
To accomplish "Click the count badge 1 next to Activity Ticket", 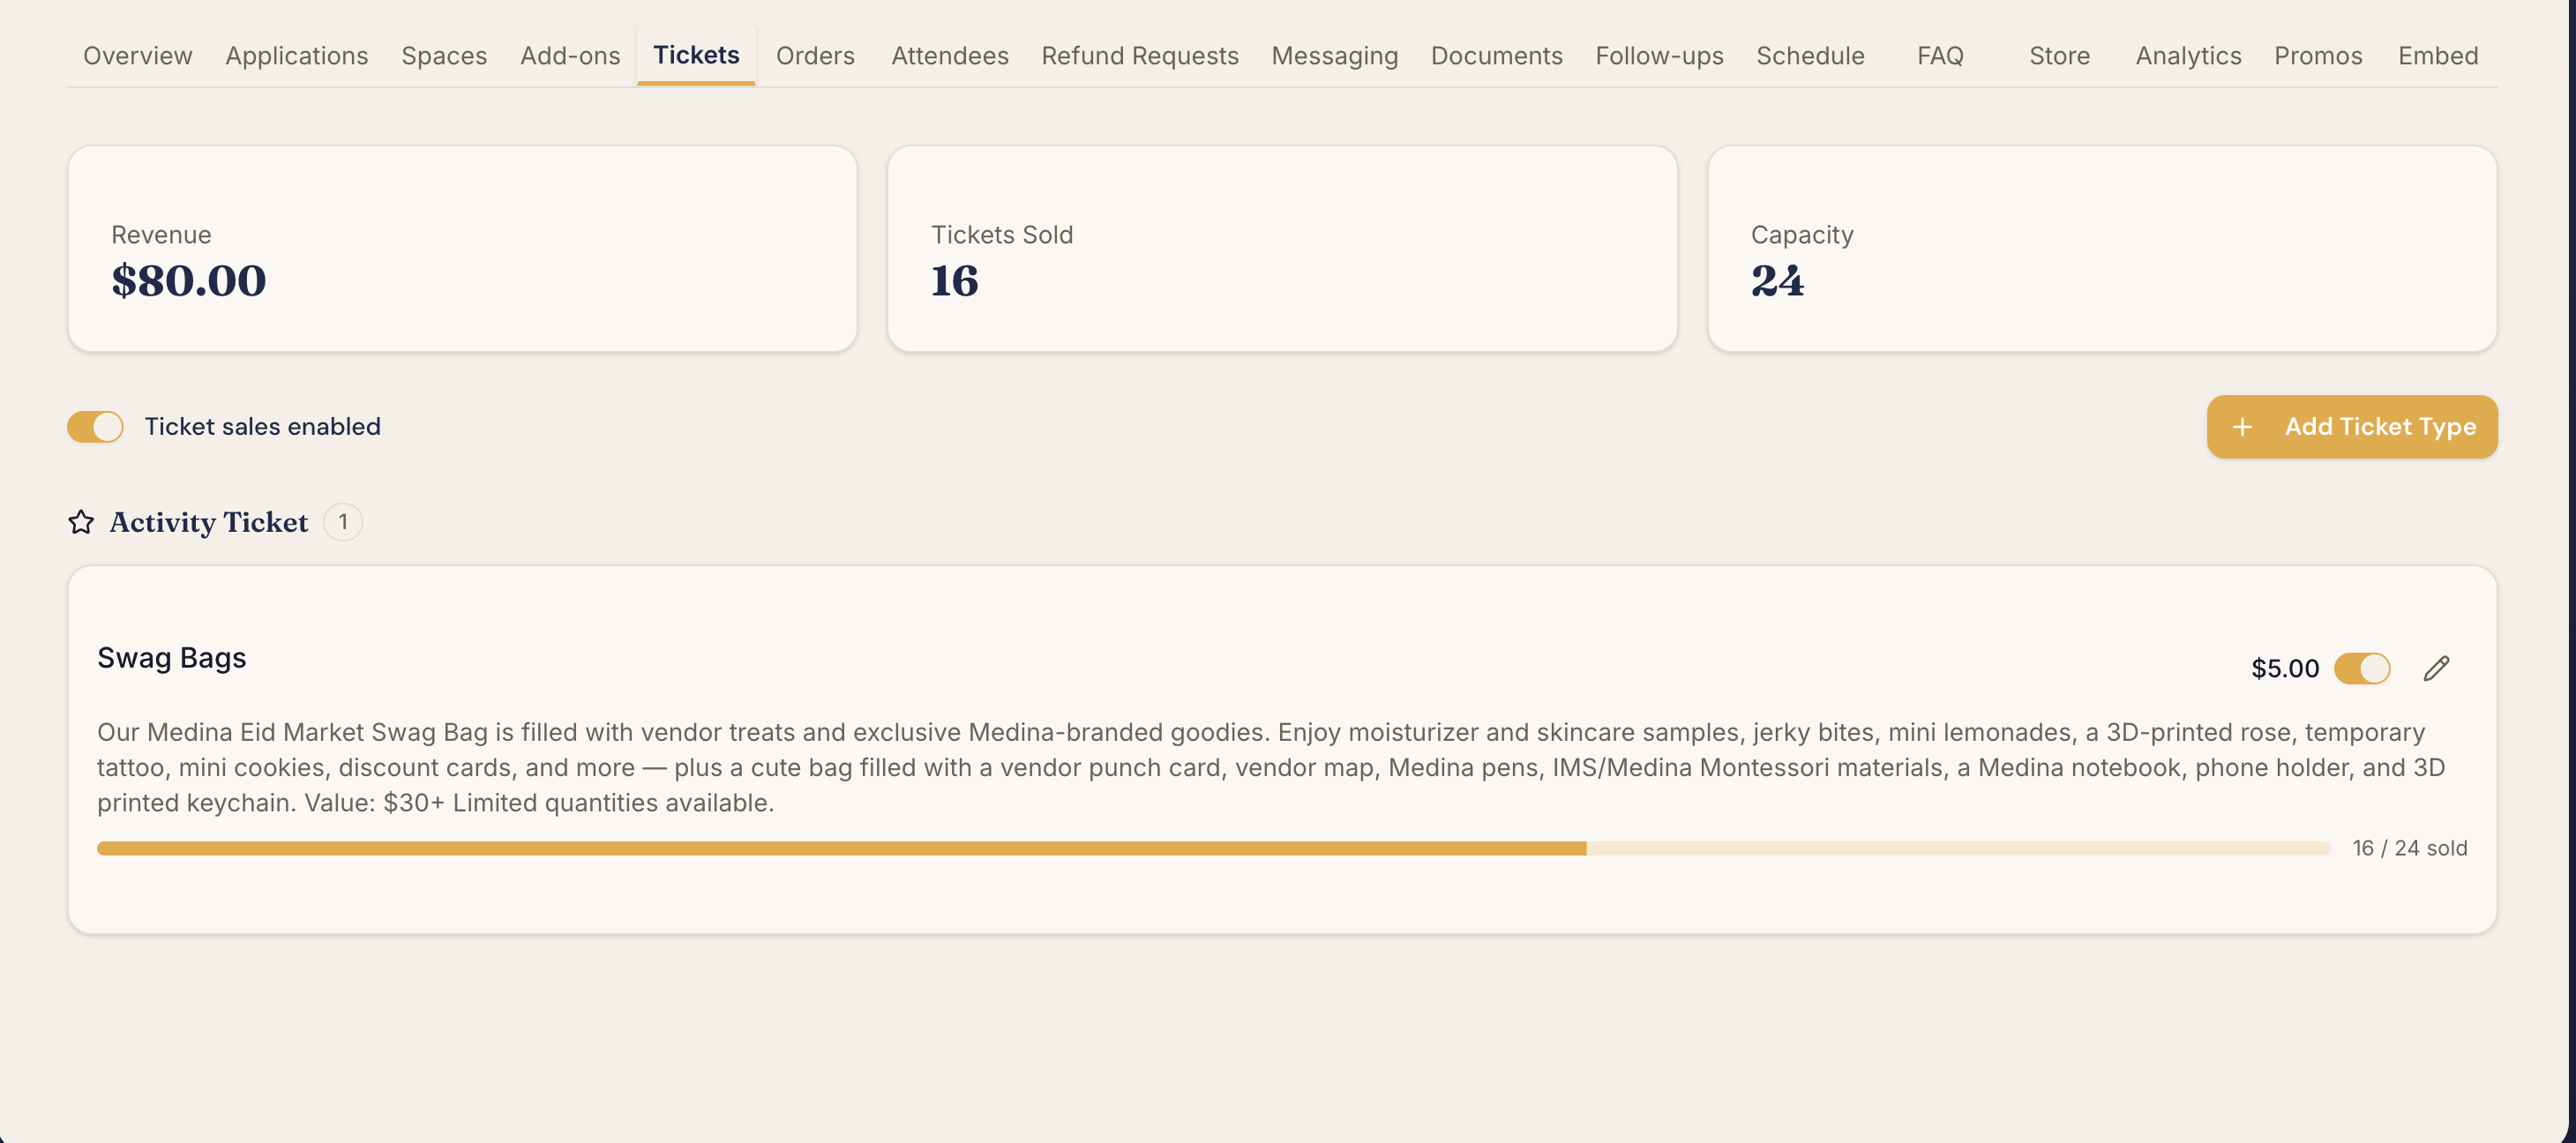I will tap(343, 522).
